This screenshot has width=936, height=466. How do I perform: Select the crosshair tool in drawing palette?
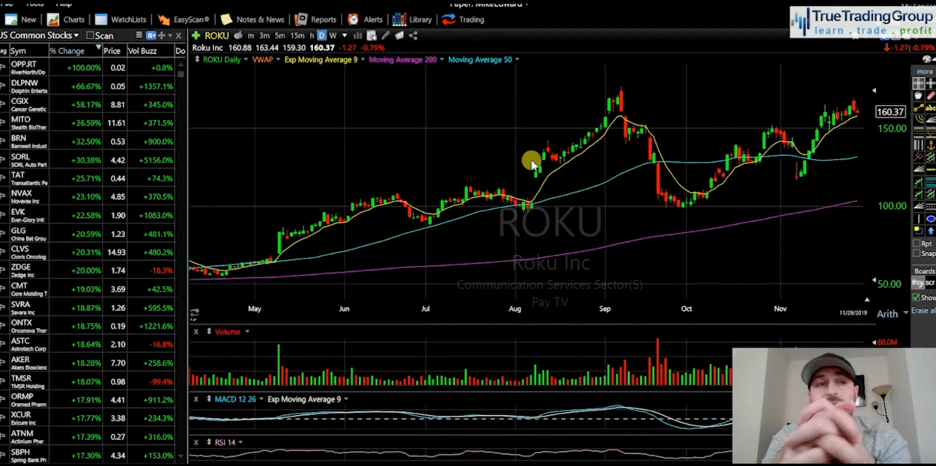tap(931, 84)
